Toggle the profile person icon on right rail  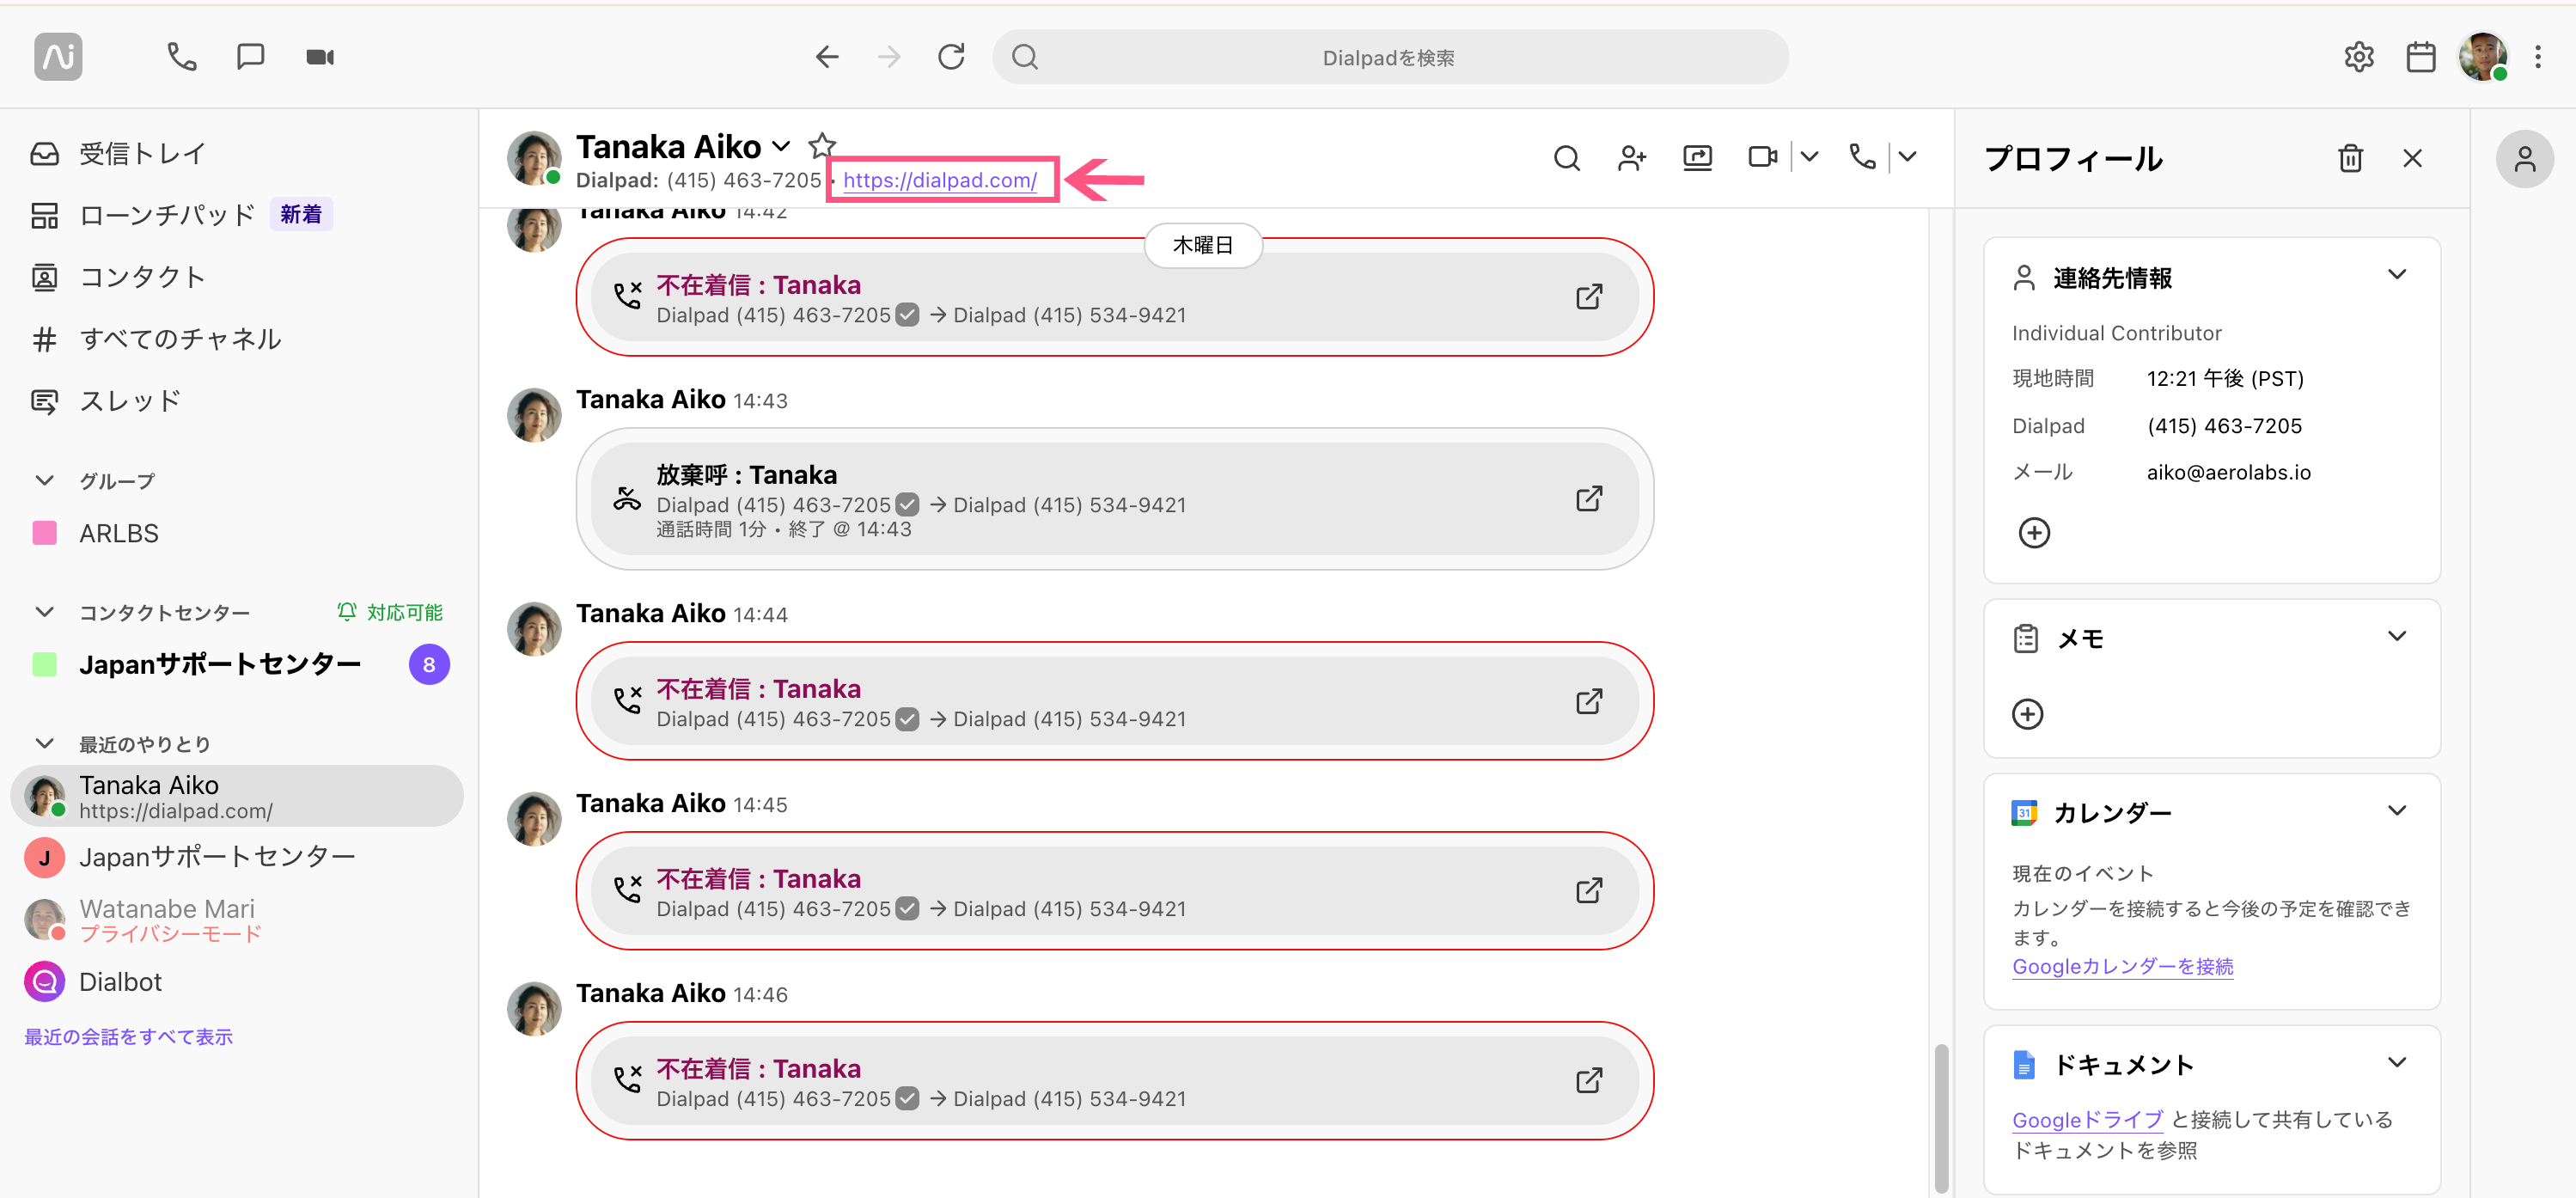pos(2524,159)
